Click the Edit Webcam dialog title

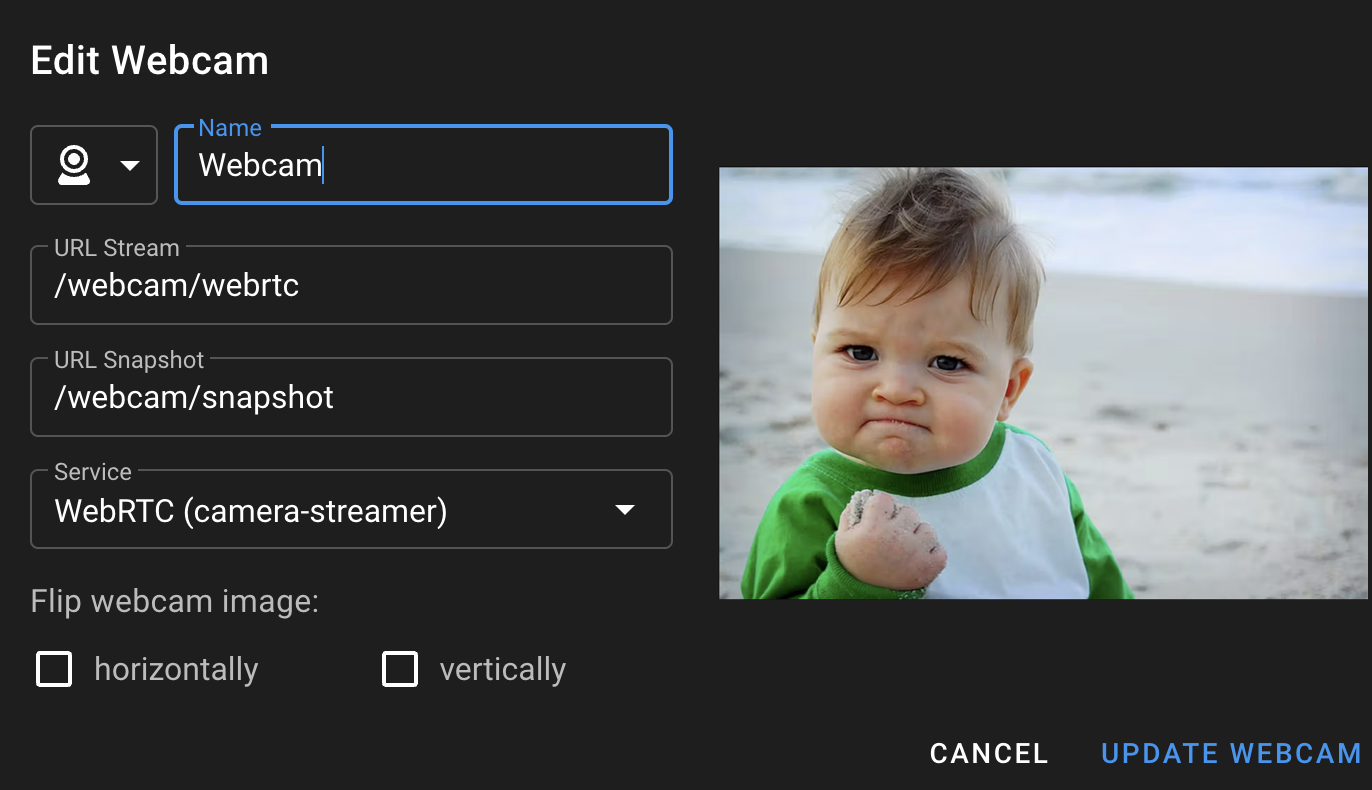tap(150, 61)
